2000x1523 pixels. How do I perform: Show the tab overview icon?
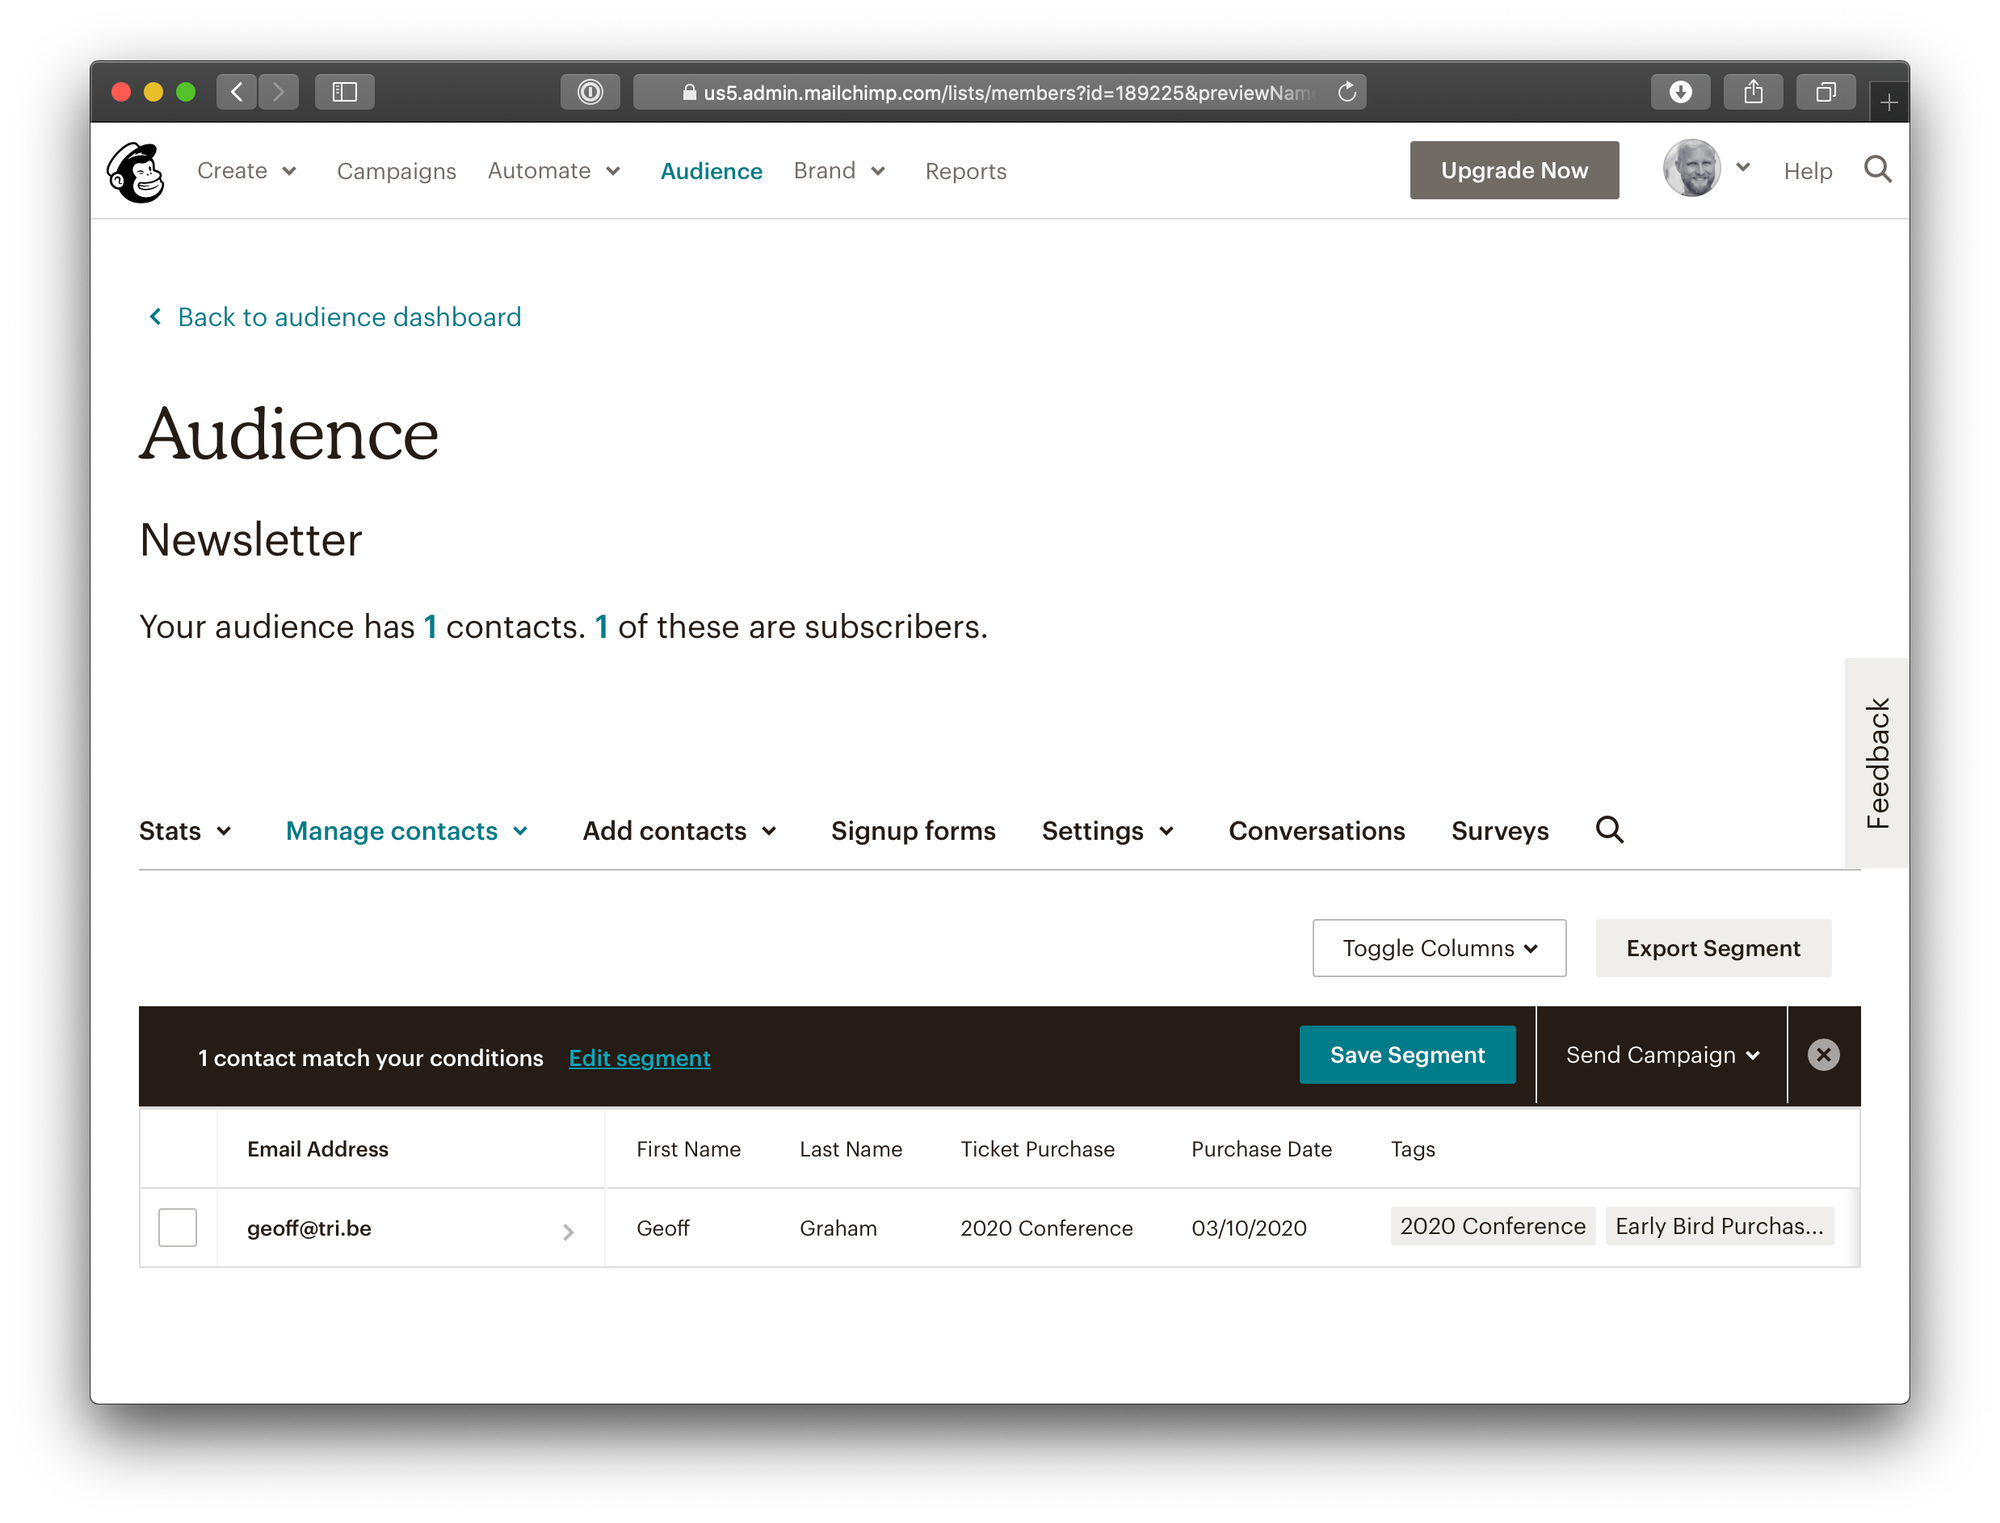coord(1826,92)
